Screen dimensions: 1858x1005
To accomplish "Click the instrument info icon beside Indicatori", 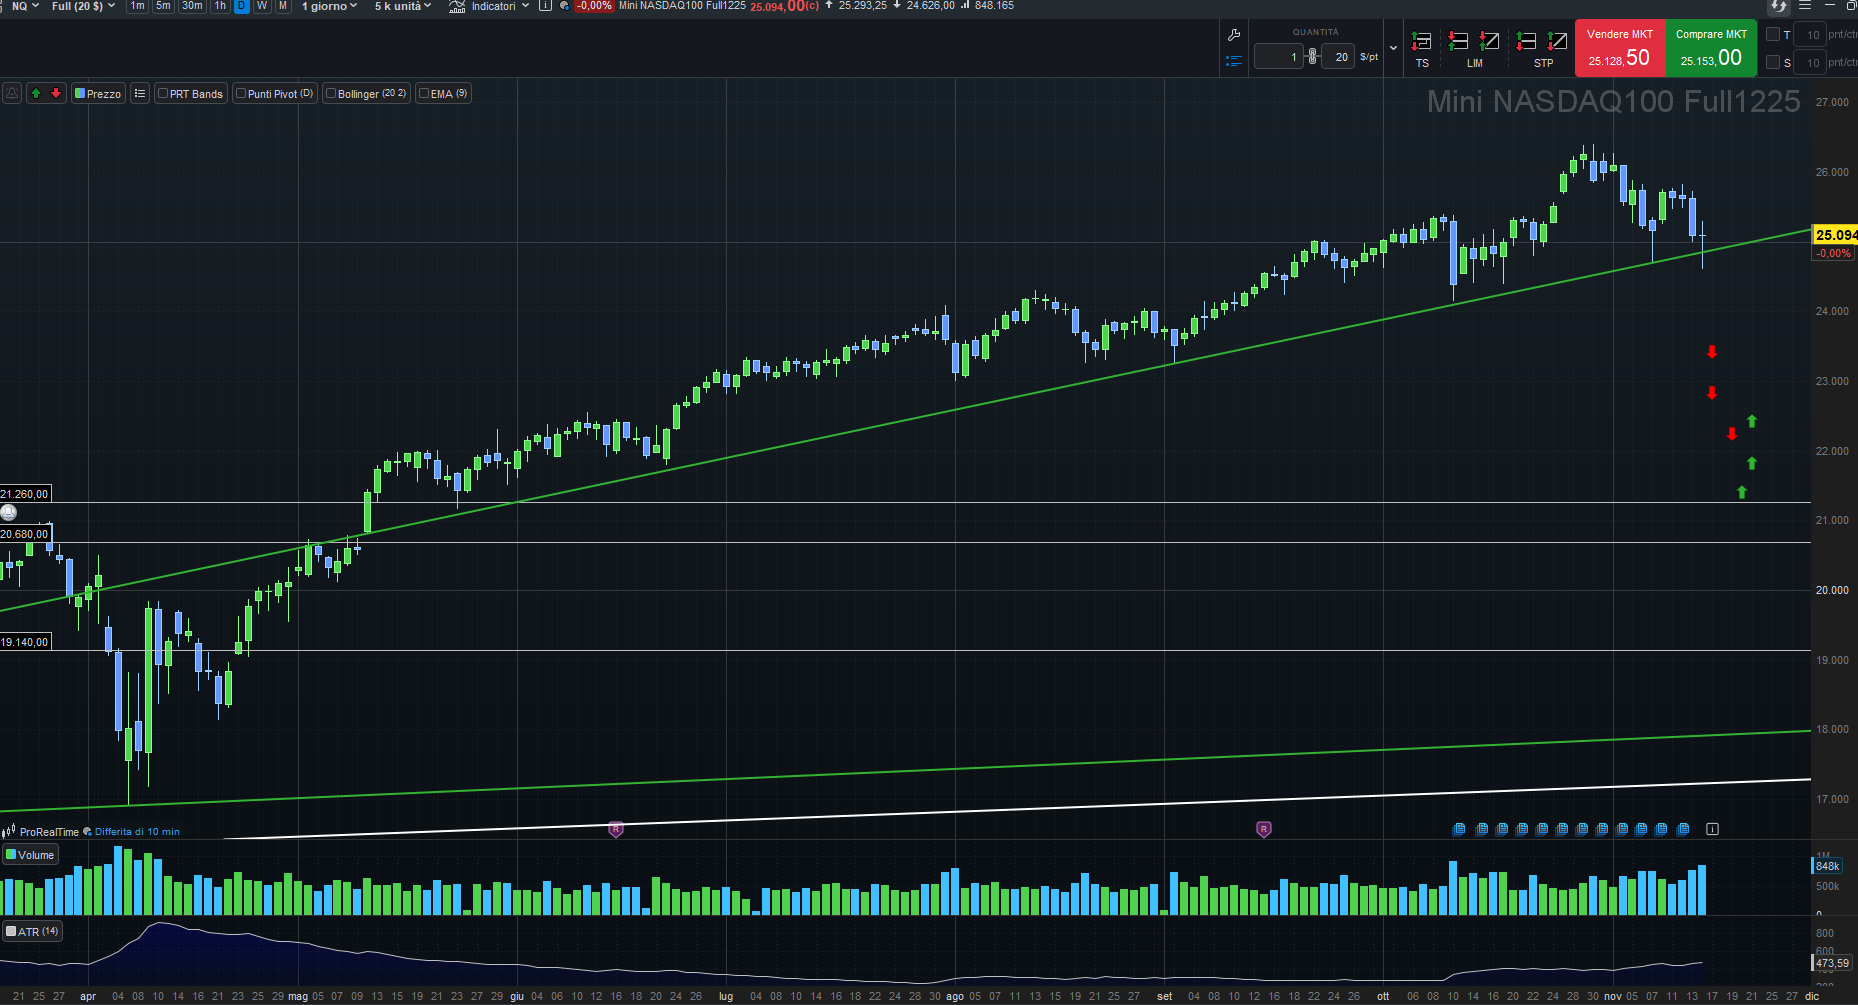I will pyautogui.click(x=545, y=6).
